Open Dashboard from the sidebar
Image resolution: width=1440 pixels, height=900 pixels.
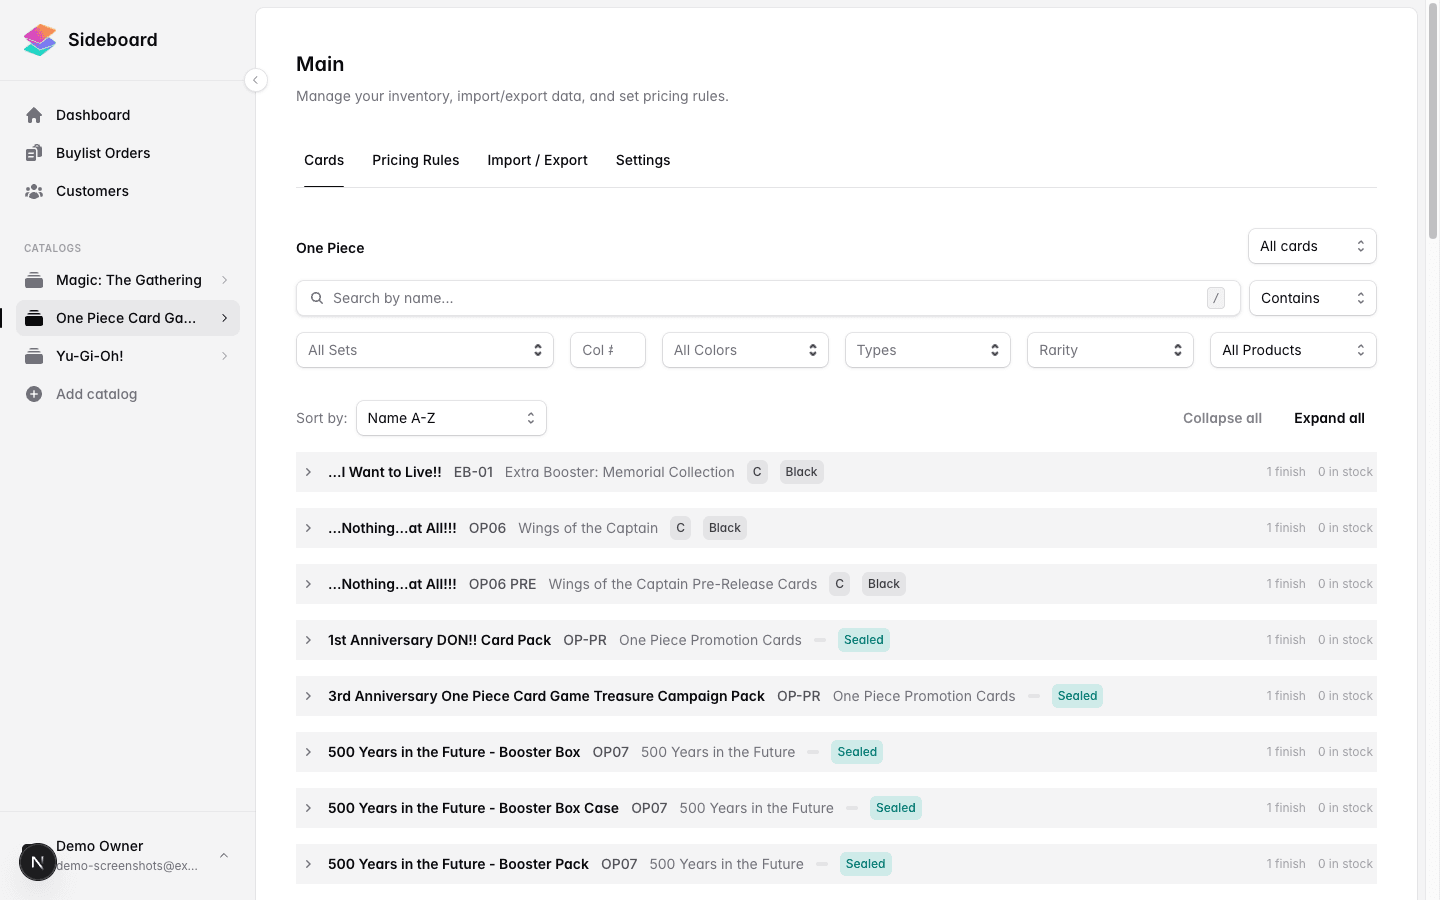tap(128, 115)
